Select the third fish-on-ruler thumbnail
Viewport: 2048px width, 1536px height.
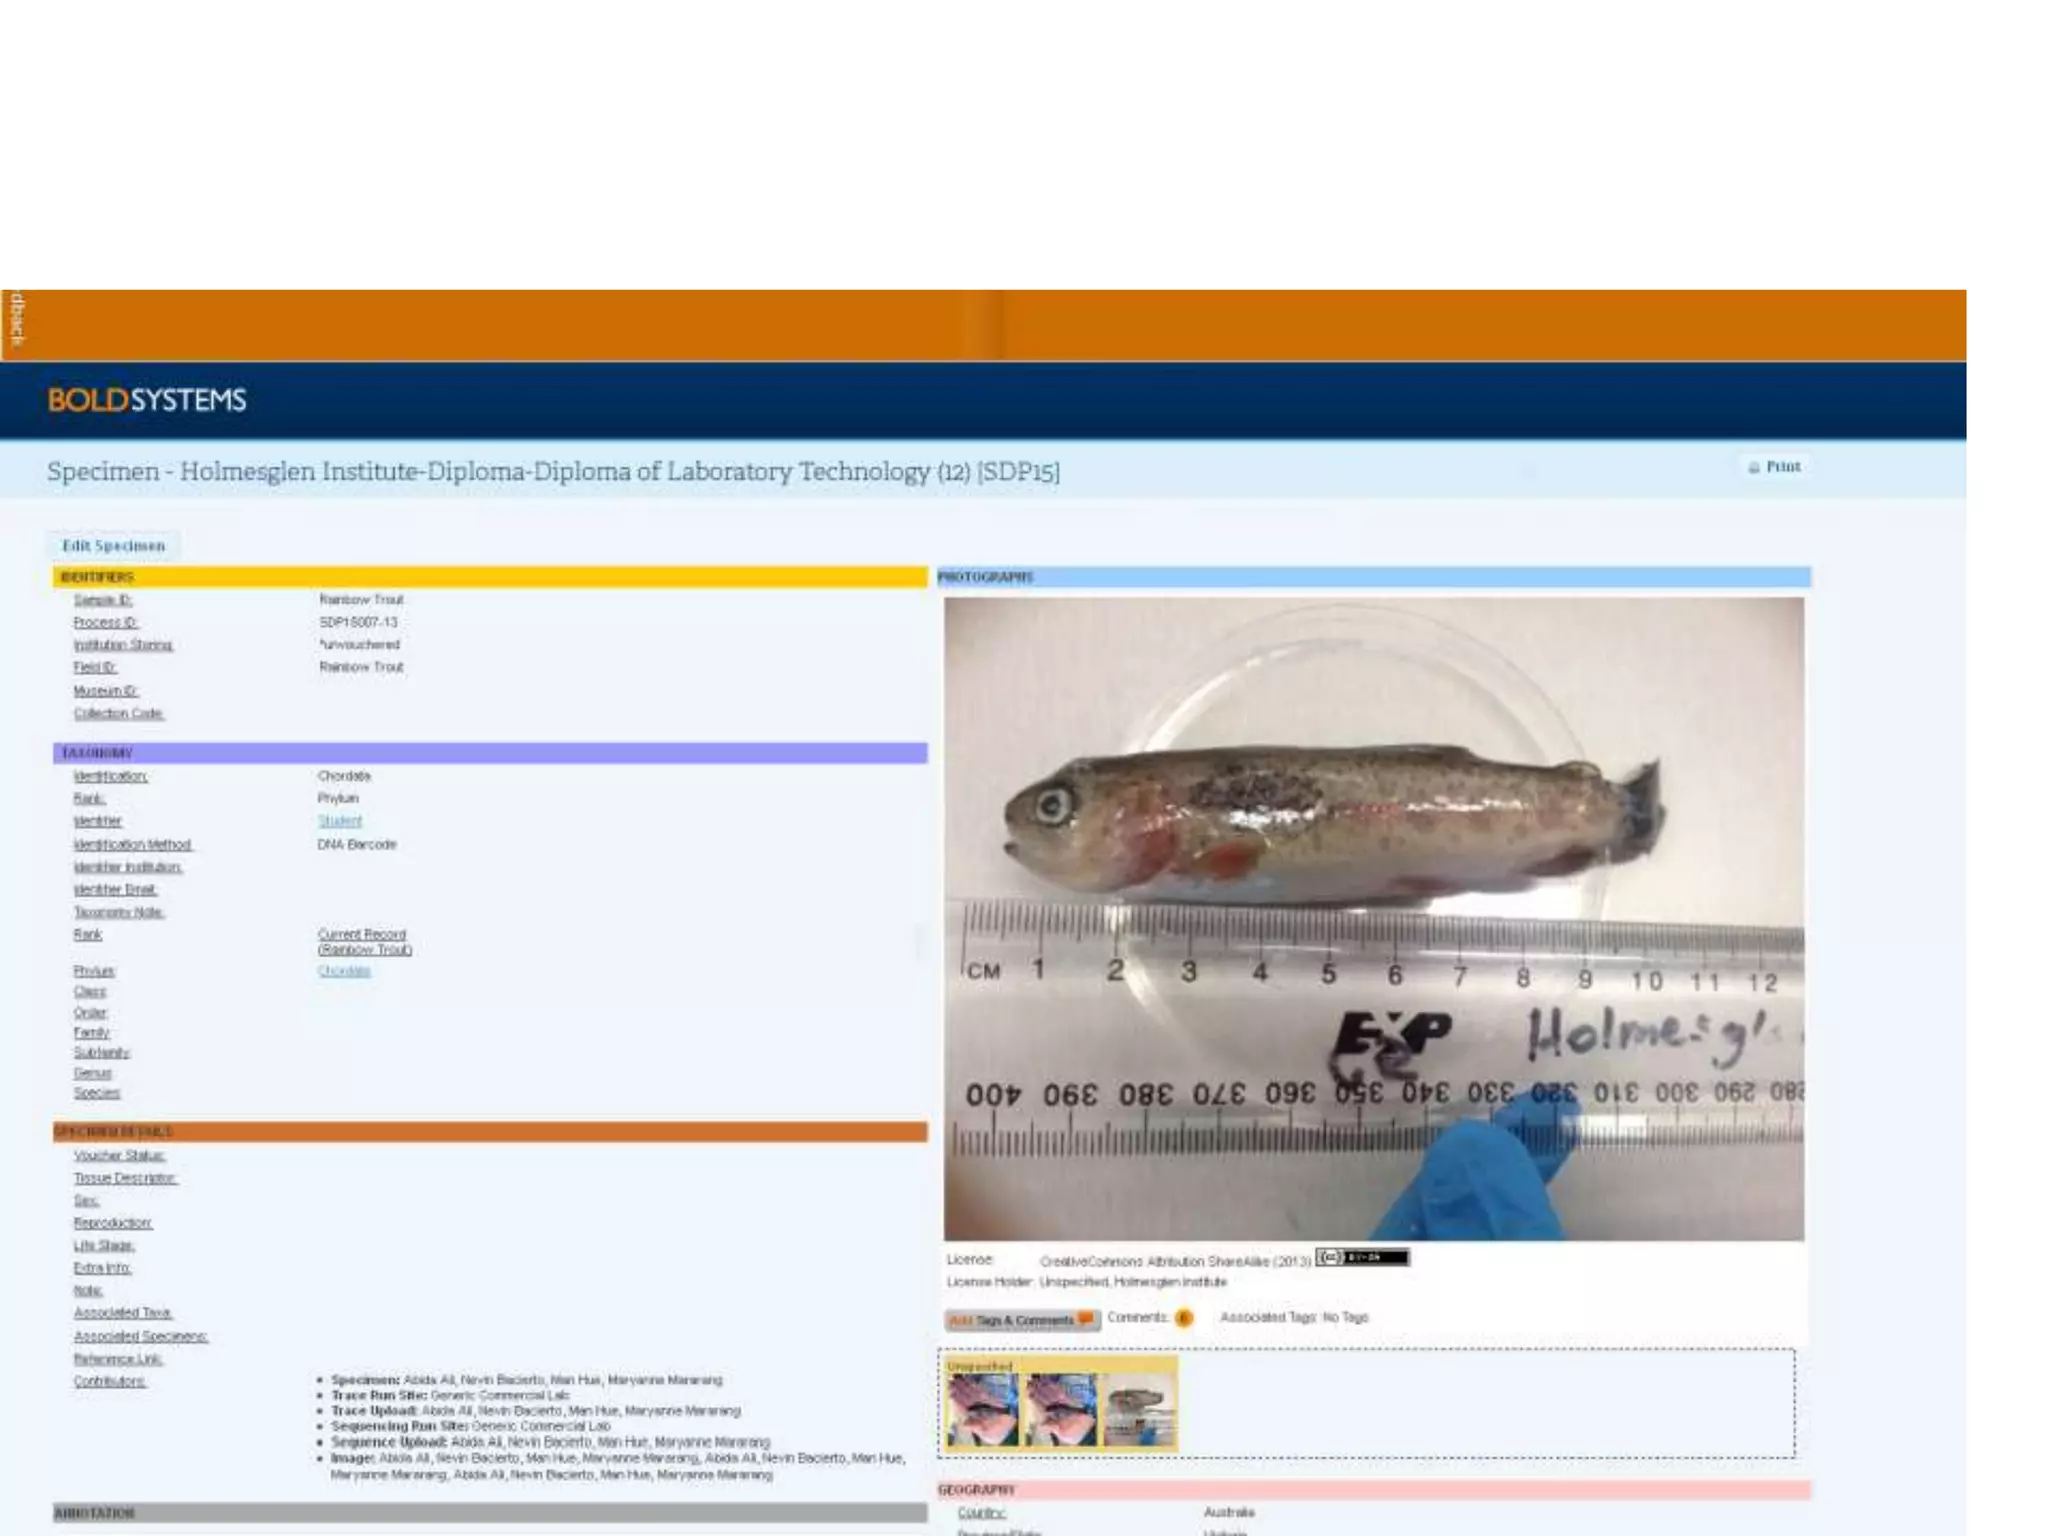coord(1139,1409)
